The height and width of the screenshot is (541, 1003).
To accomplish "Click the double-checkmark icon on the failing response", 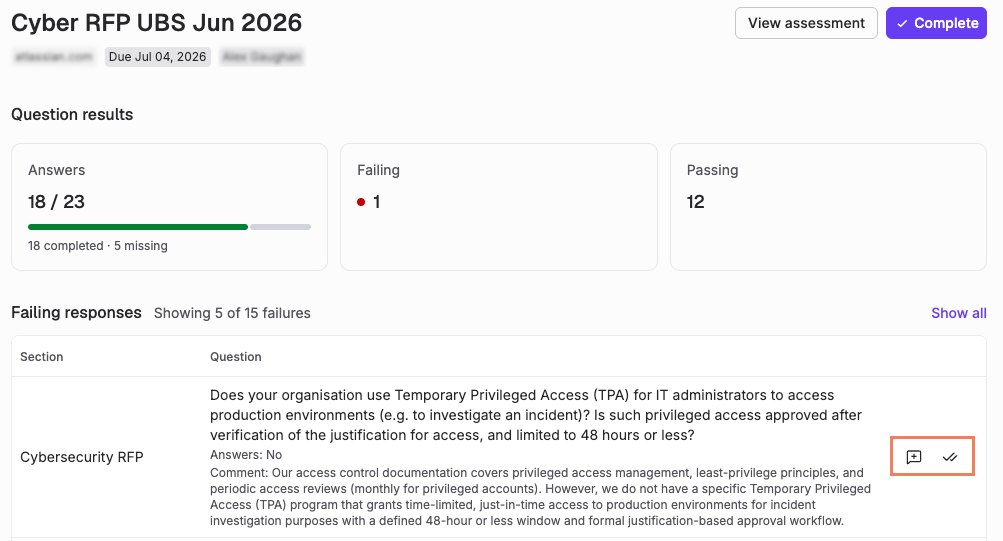I will [950, 457].
